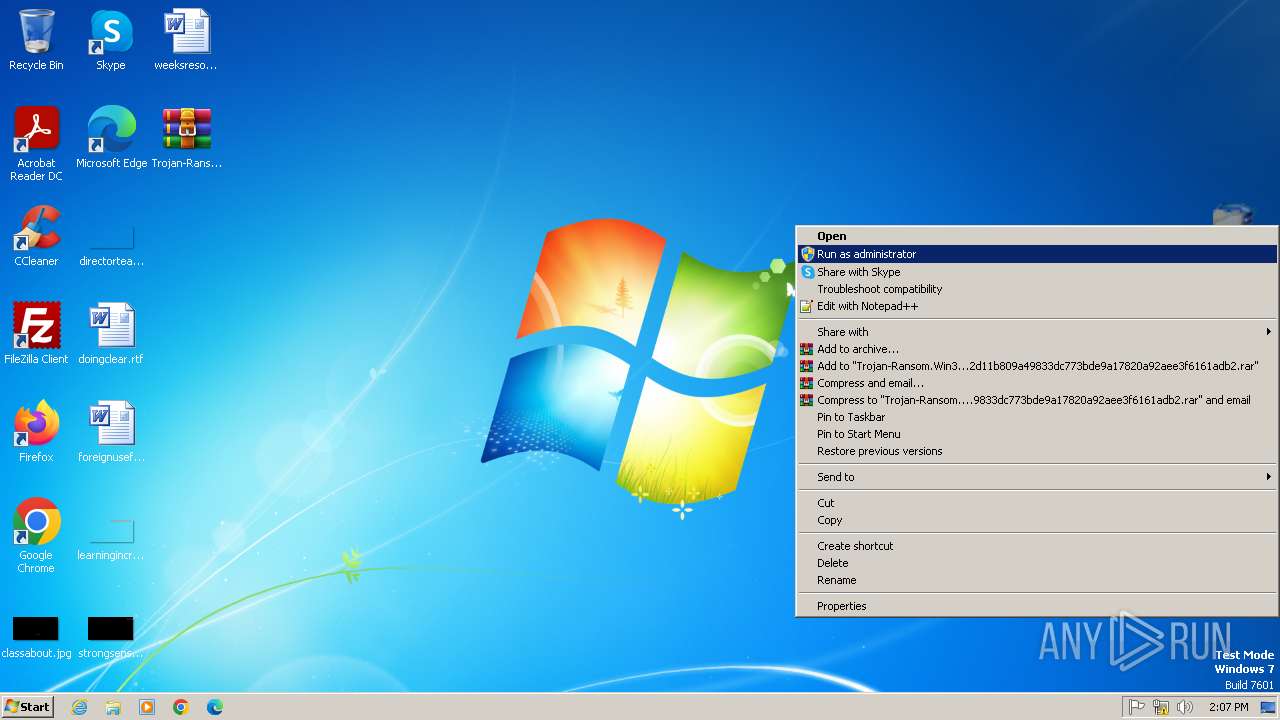Open the volume speaker tray icon
Image resolution: width=1280 pixels, height=720 pixels.
coord(1185,707)
